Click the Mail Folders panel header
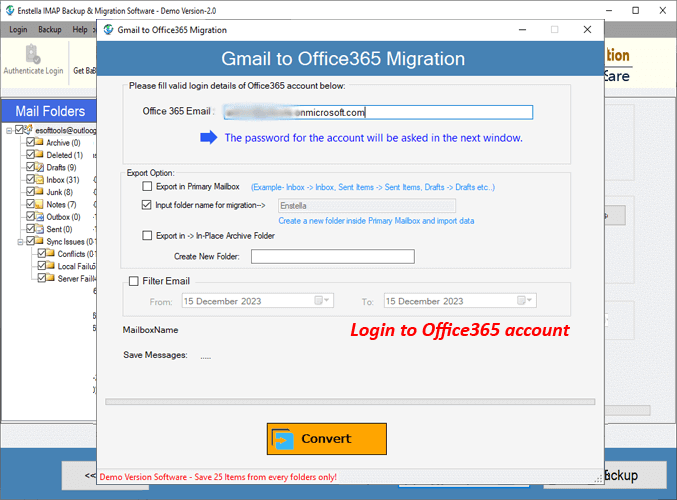677x500 pixels. (x=50, y=111)
